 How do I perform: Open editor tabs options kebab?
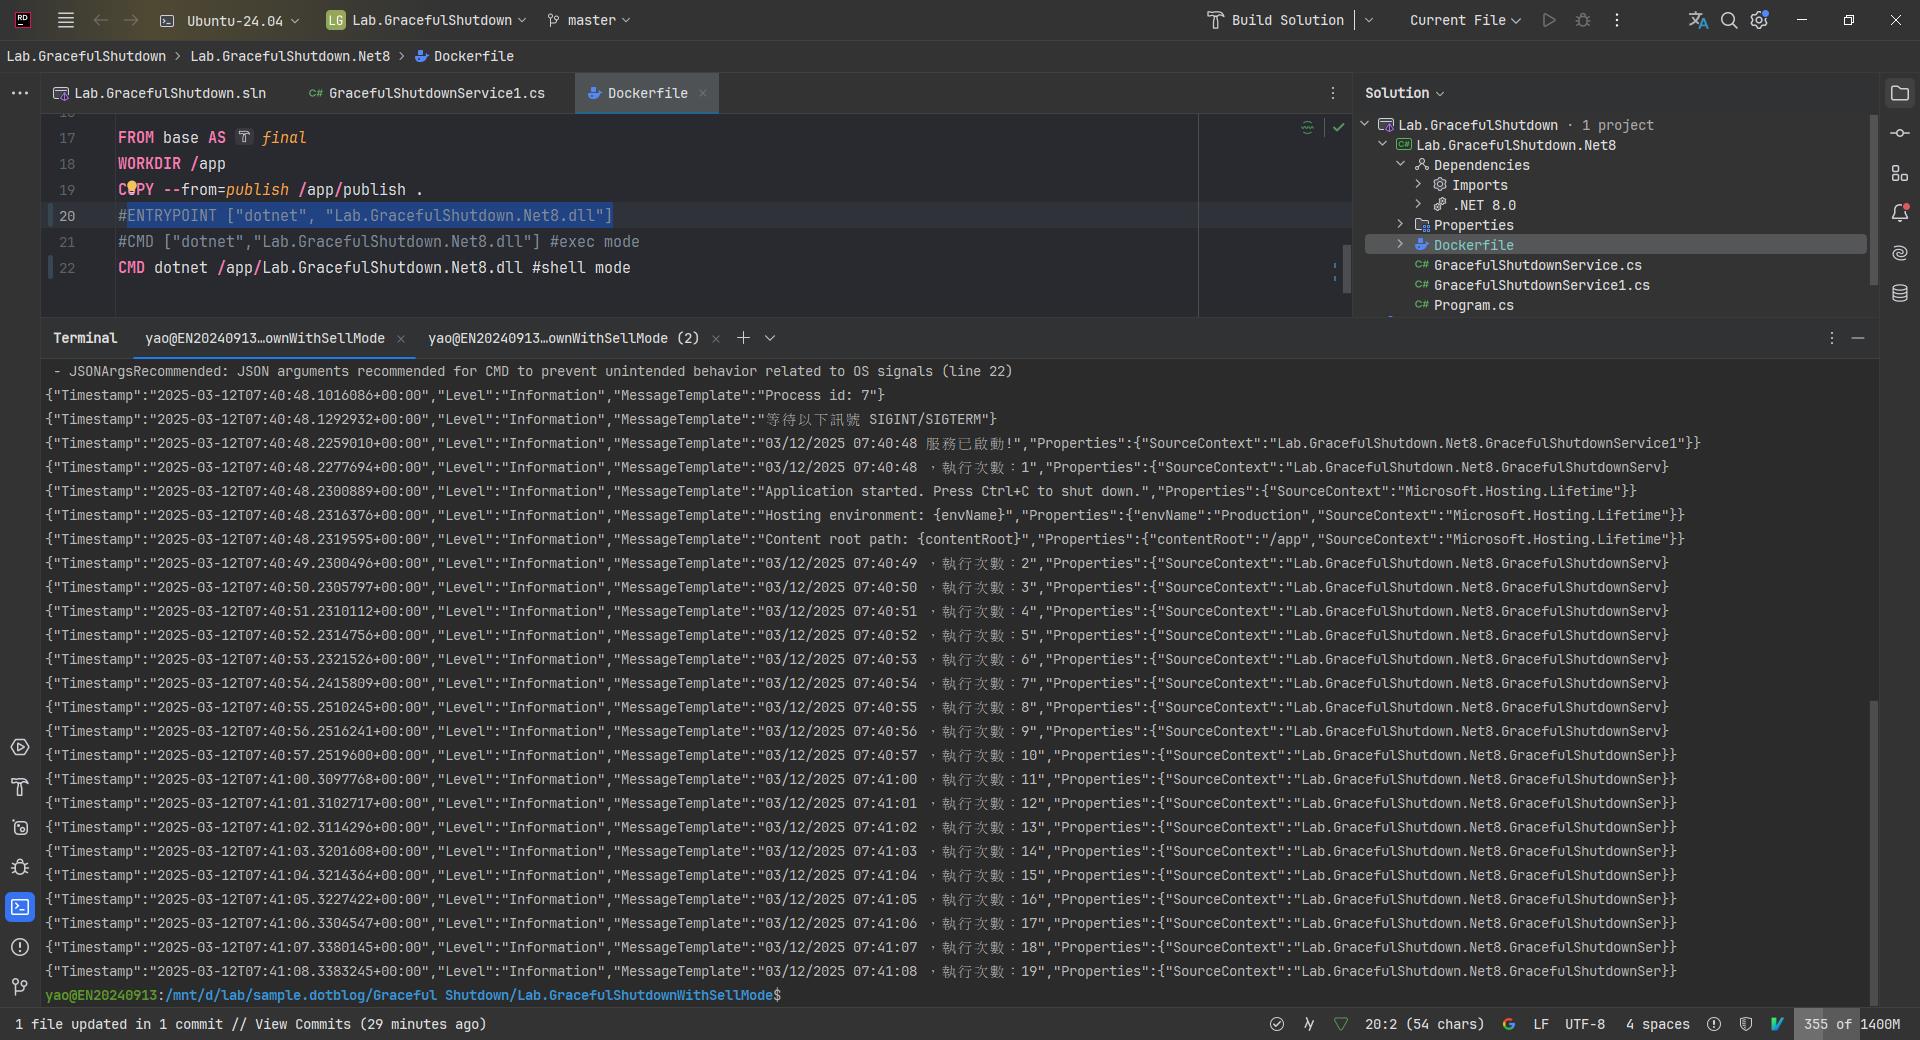tap(1333, 93)
